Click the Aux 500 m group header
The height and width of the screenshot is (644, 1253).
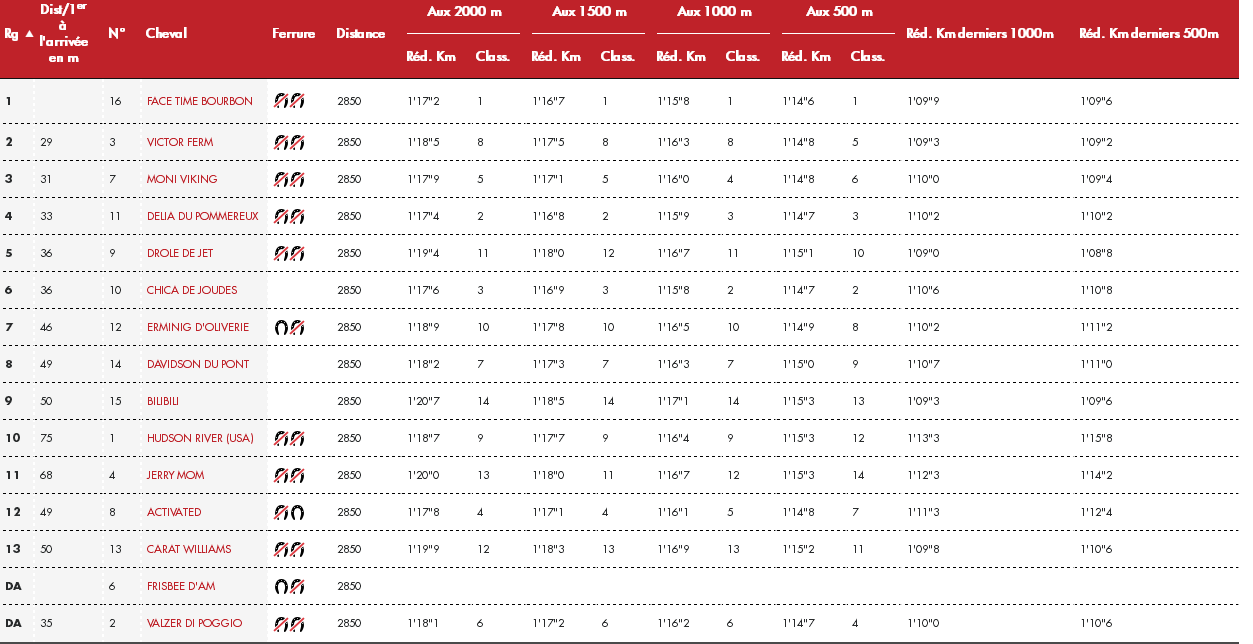(839, 12)
